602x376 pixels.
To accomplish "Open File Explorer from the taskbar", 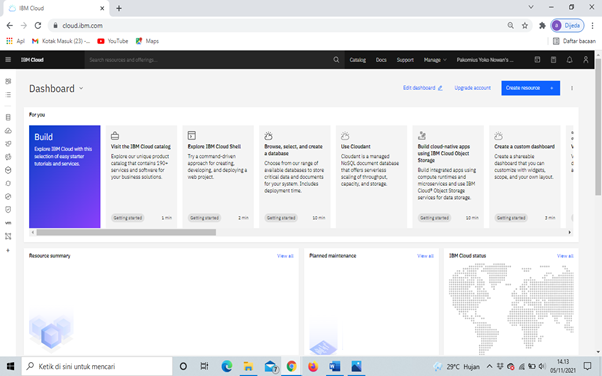I will coord(248,366).
